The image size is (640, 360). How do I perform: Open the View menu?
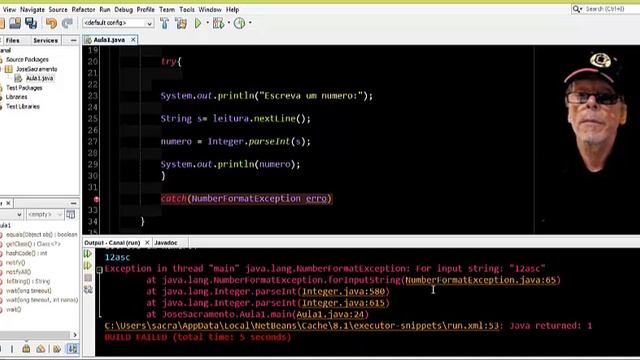click(x=9, y=9)
